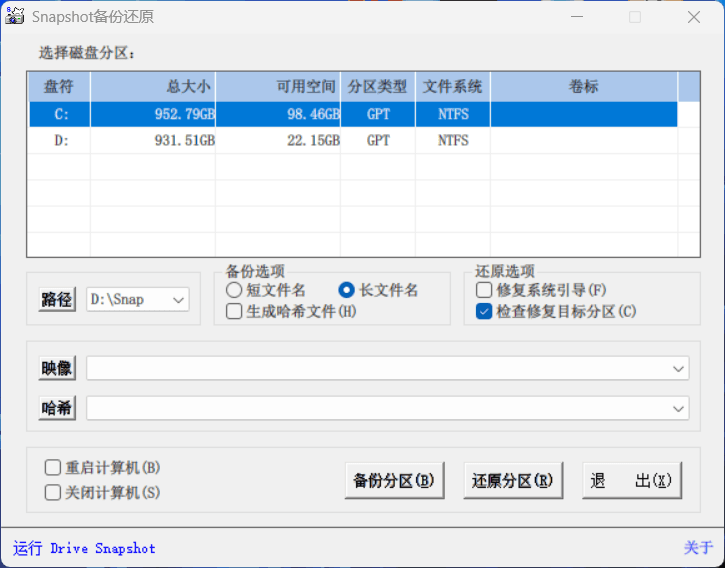Screen dimensions: 725x568
Task: Click the backup partition (备份分区) button
Action: click(x=394, y=481)
